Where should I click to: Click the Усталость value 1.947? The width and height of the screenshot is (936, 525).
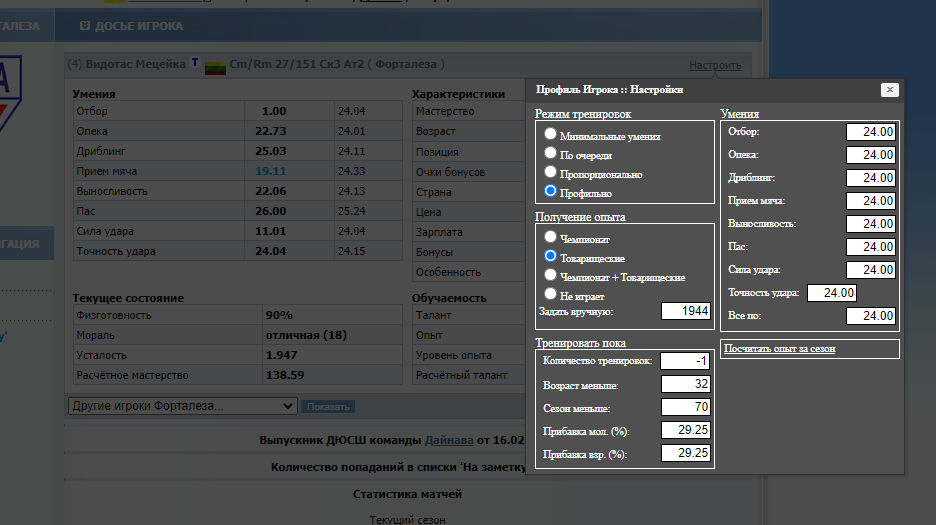point(281,355)
